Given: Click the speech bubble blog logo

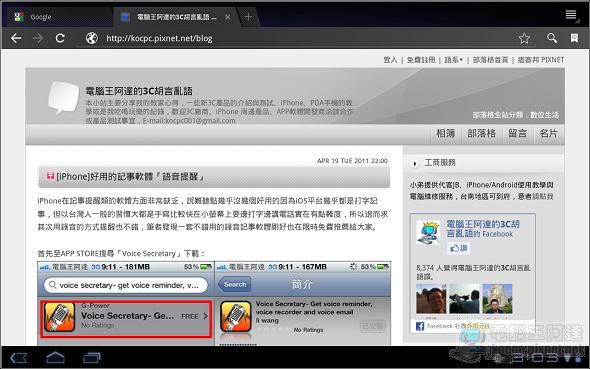Looking at the screenshot, I should point(63,97).
